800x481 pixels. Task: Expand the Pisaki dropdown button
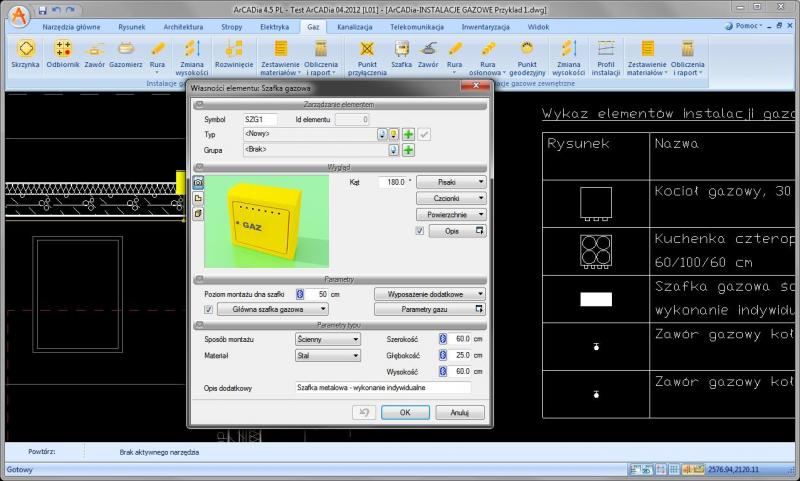[x=450, y=182]
